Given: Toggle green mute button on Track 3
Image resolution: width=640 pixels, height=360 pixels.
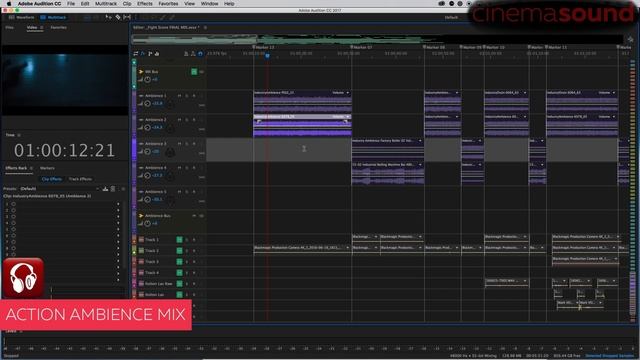Looking at the screenshot, I should [179, 262].
